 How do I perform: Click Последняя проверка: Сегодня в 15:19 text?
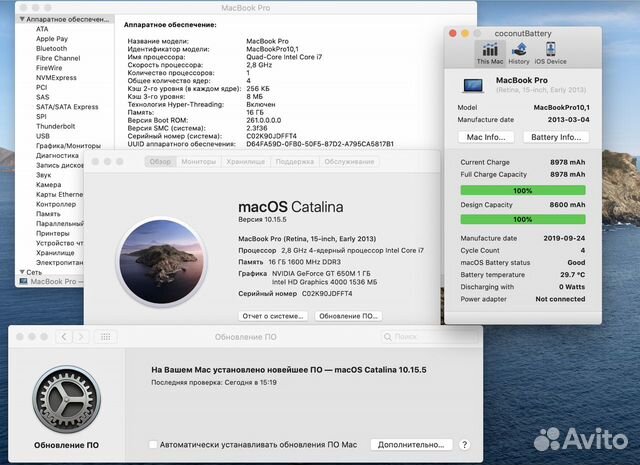[214, 383]
